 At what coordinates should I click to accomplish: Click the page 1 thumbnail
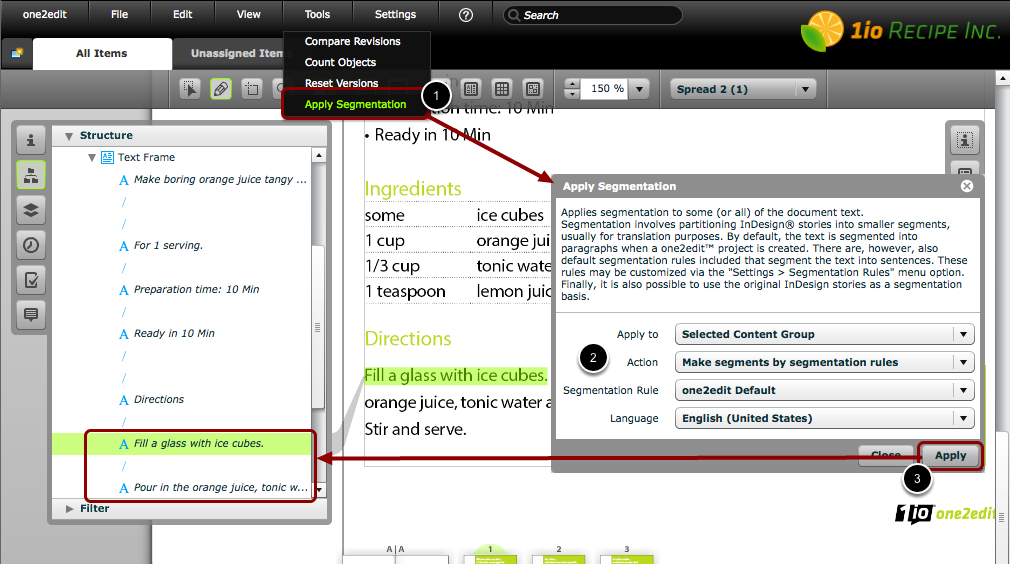pyautogui.click(x=490, y=559)
